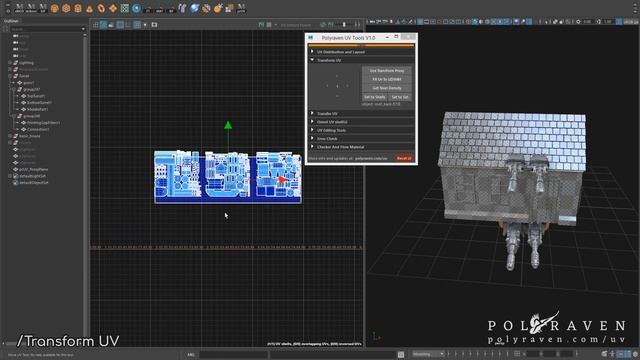The width and height of the screenshot is (640, 360).
Task: Click the blue circular disc shelf icon
Action: tap(136, 8)
